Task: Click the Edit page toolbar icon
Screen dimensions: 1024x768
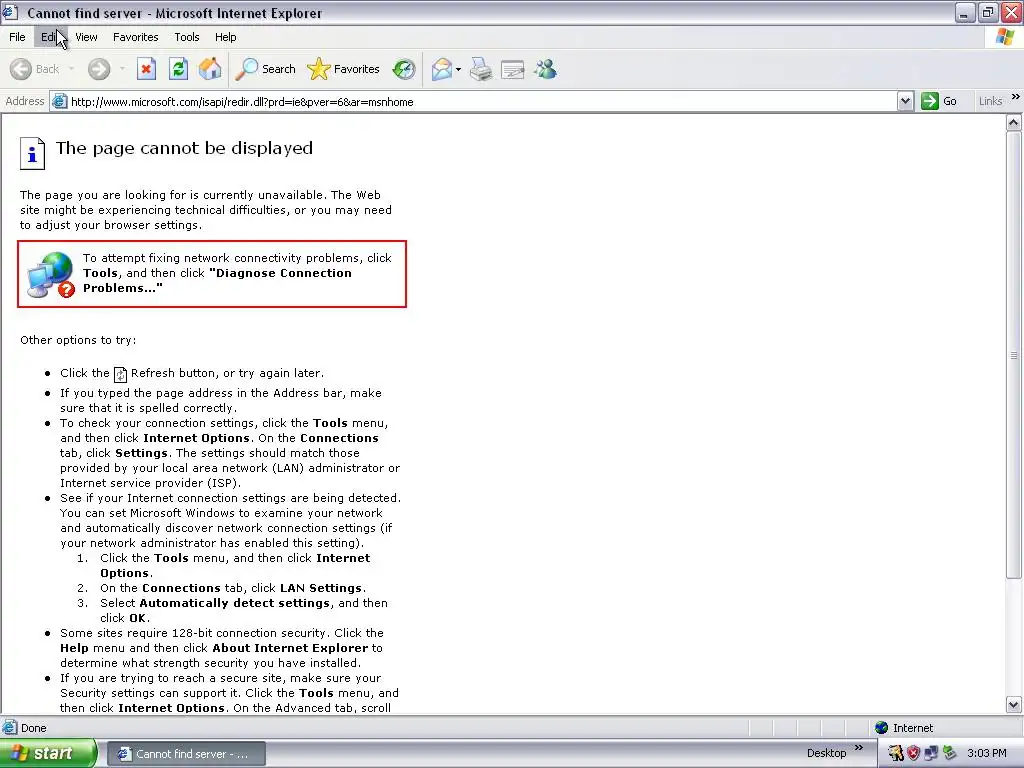Action: point(513,69)
